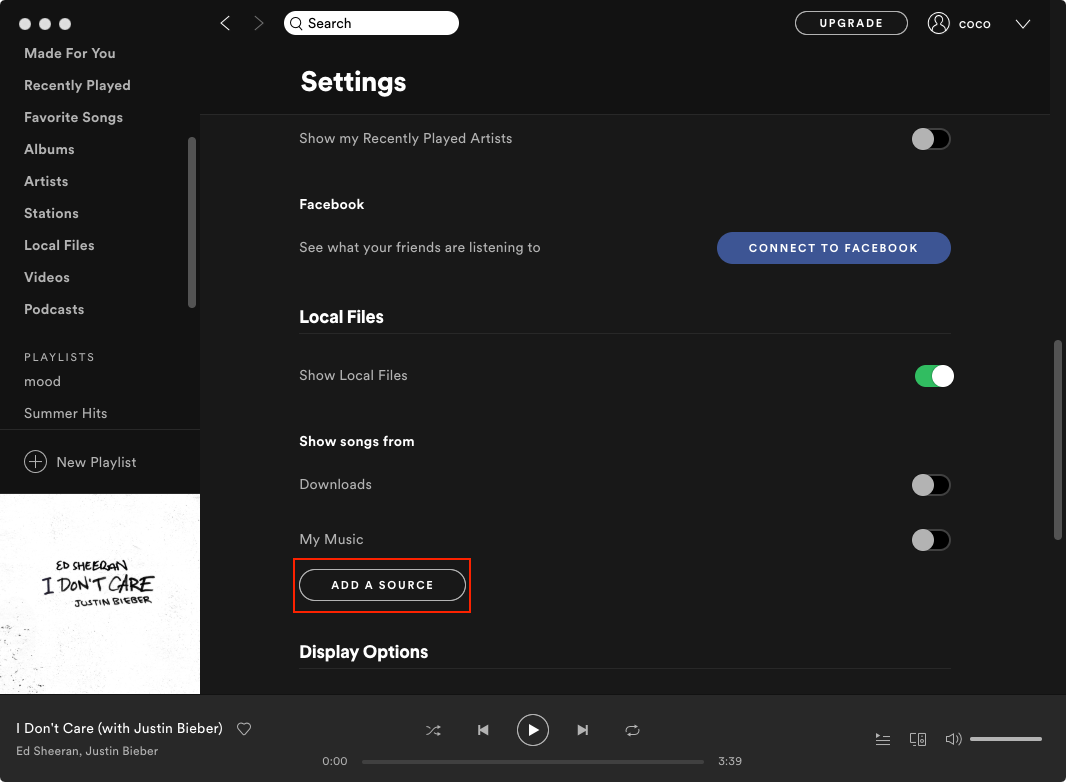Open Made For You in sidebar
The image size is (1066, 782).
click(69, 53)
